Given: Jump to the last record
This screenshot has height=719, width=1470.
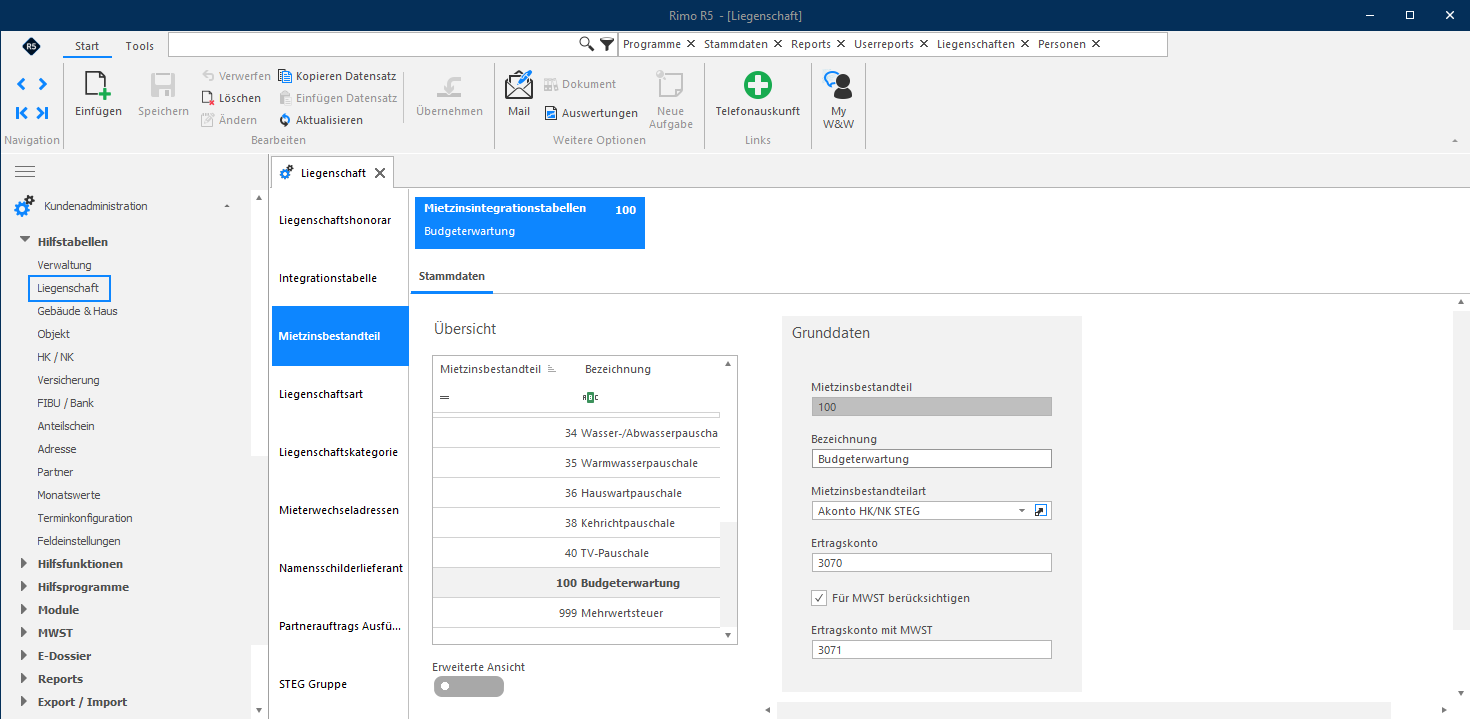Looking at the screenshot, I should 42,113.
